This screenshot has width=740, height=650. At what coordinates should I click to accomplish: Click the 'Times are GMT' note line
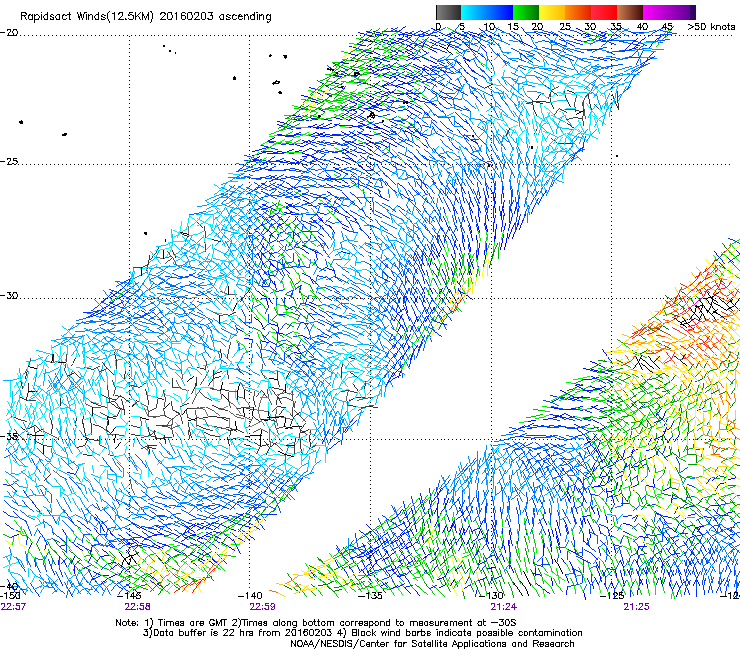pos(316,623)
